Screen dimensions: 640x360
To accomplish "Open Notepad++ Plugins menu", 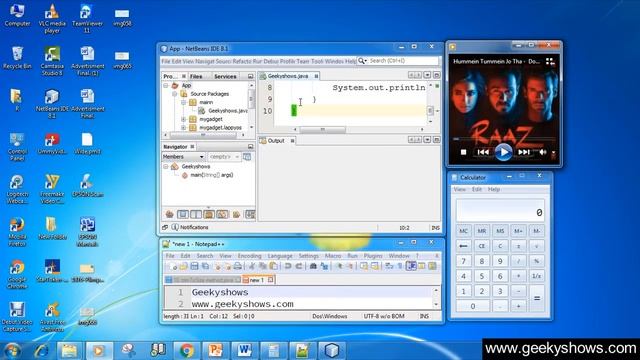I will 373,256.
